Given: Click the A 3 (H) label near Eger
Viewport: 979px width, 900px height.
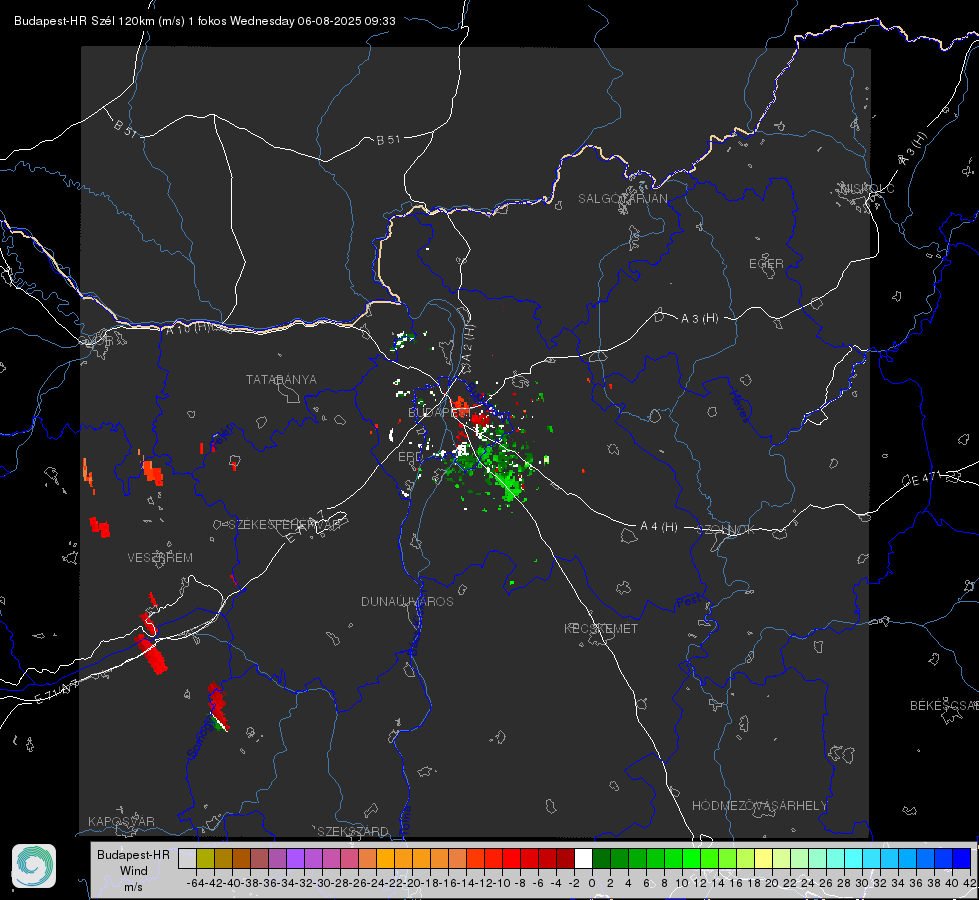Looking at the screenshot, I should coord(699,319).
